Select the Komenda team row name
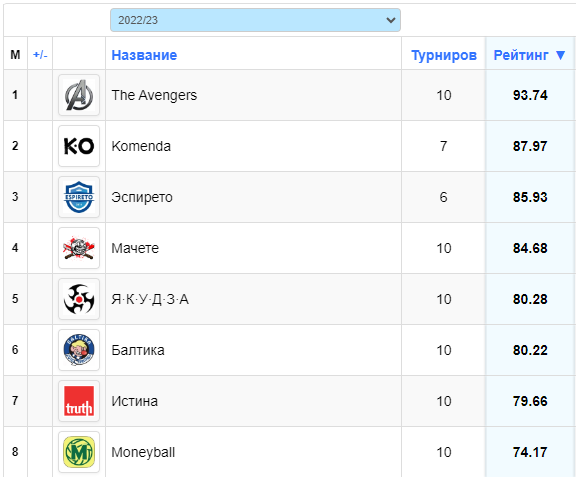The height and width of the screenshot is (477, 576). pyautogui.click(x=141, y=146)
